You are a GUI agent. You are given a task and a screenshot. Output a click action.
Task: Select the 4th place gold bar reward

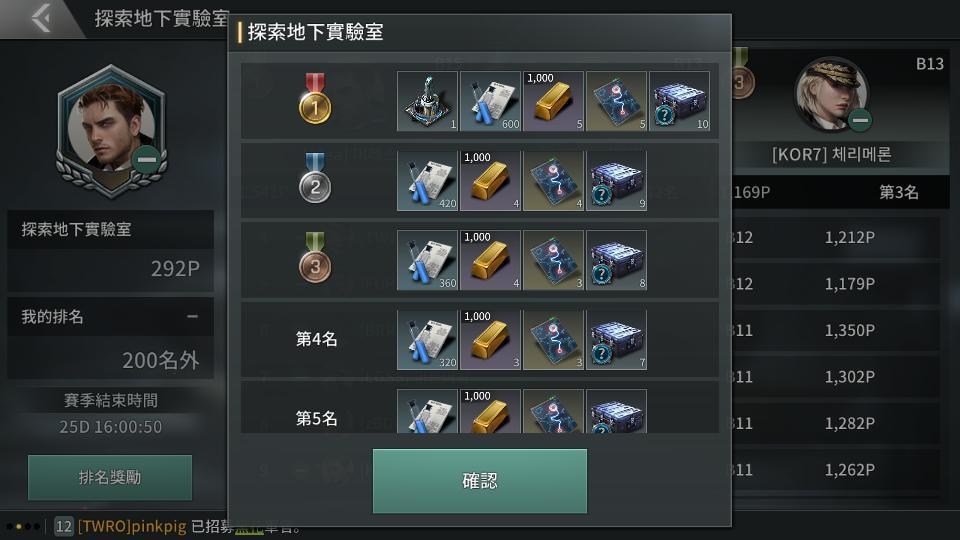tap(490, 340)
